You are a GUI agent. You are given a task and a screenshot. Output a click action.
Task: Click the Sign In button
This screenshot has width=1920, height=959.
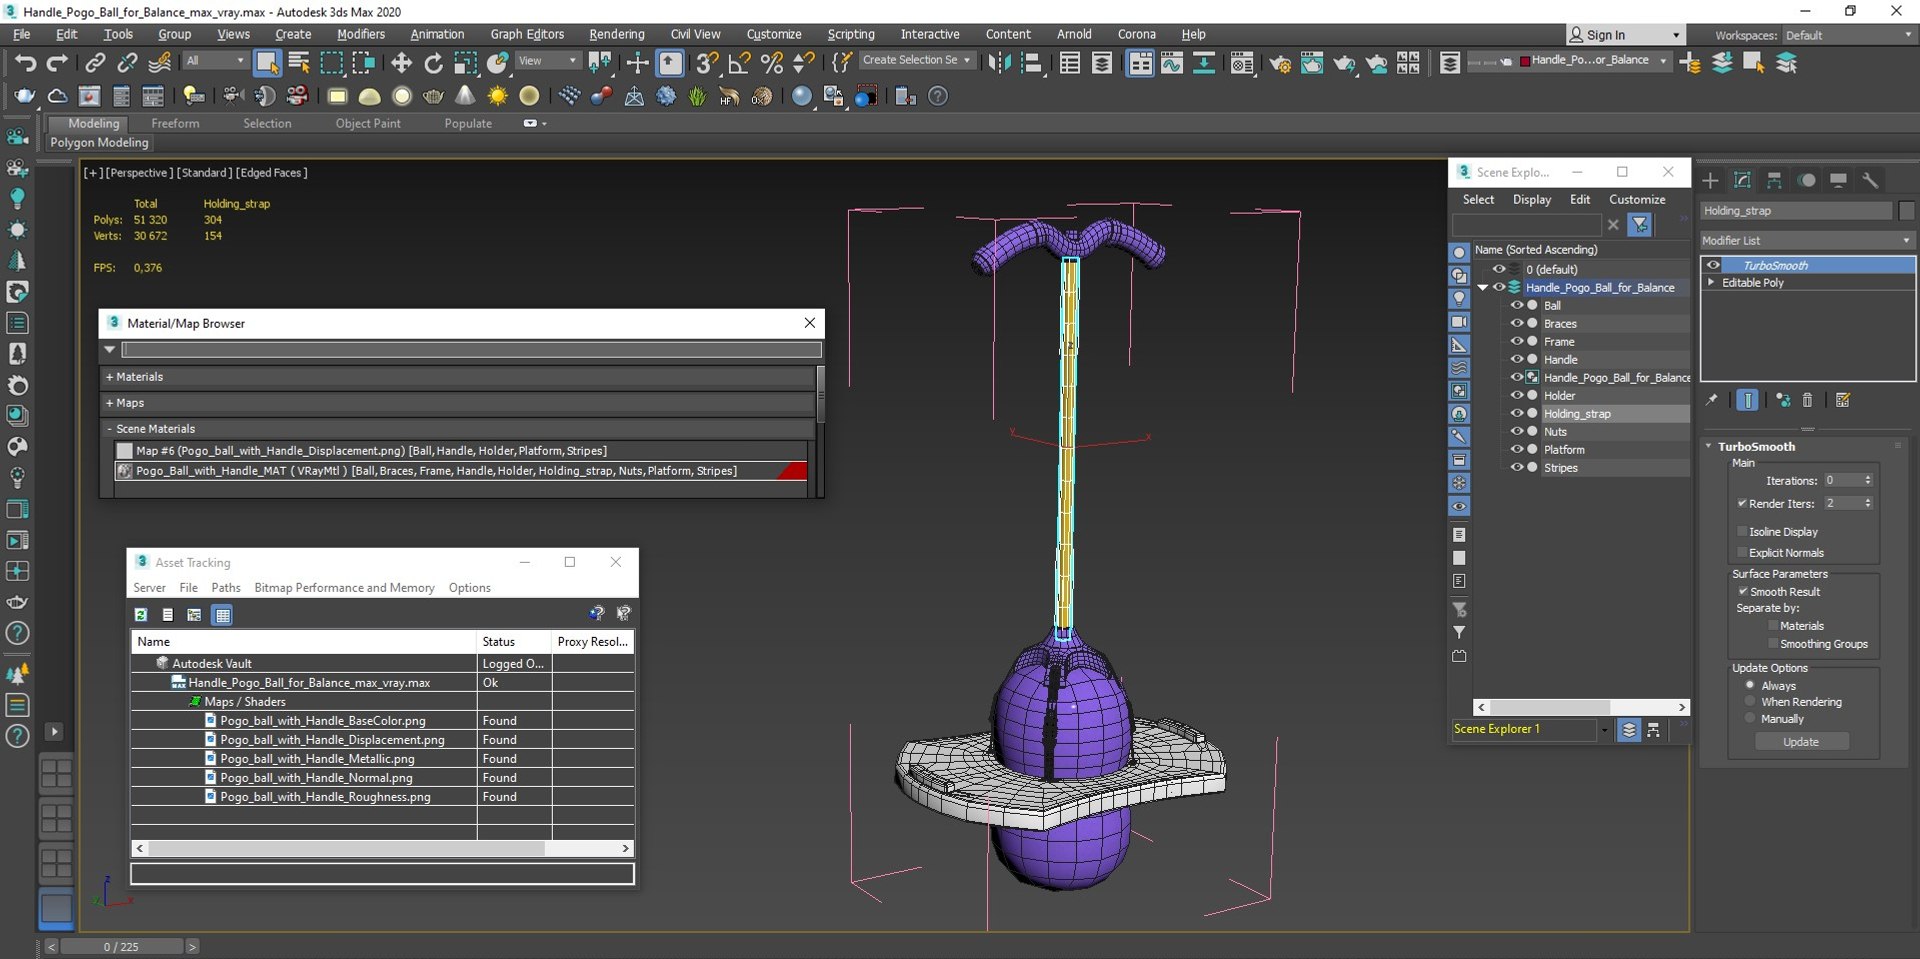click(x=1624, y=35)
